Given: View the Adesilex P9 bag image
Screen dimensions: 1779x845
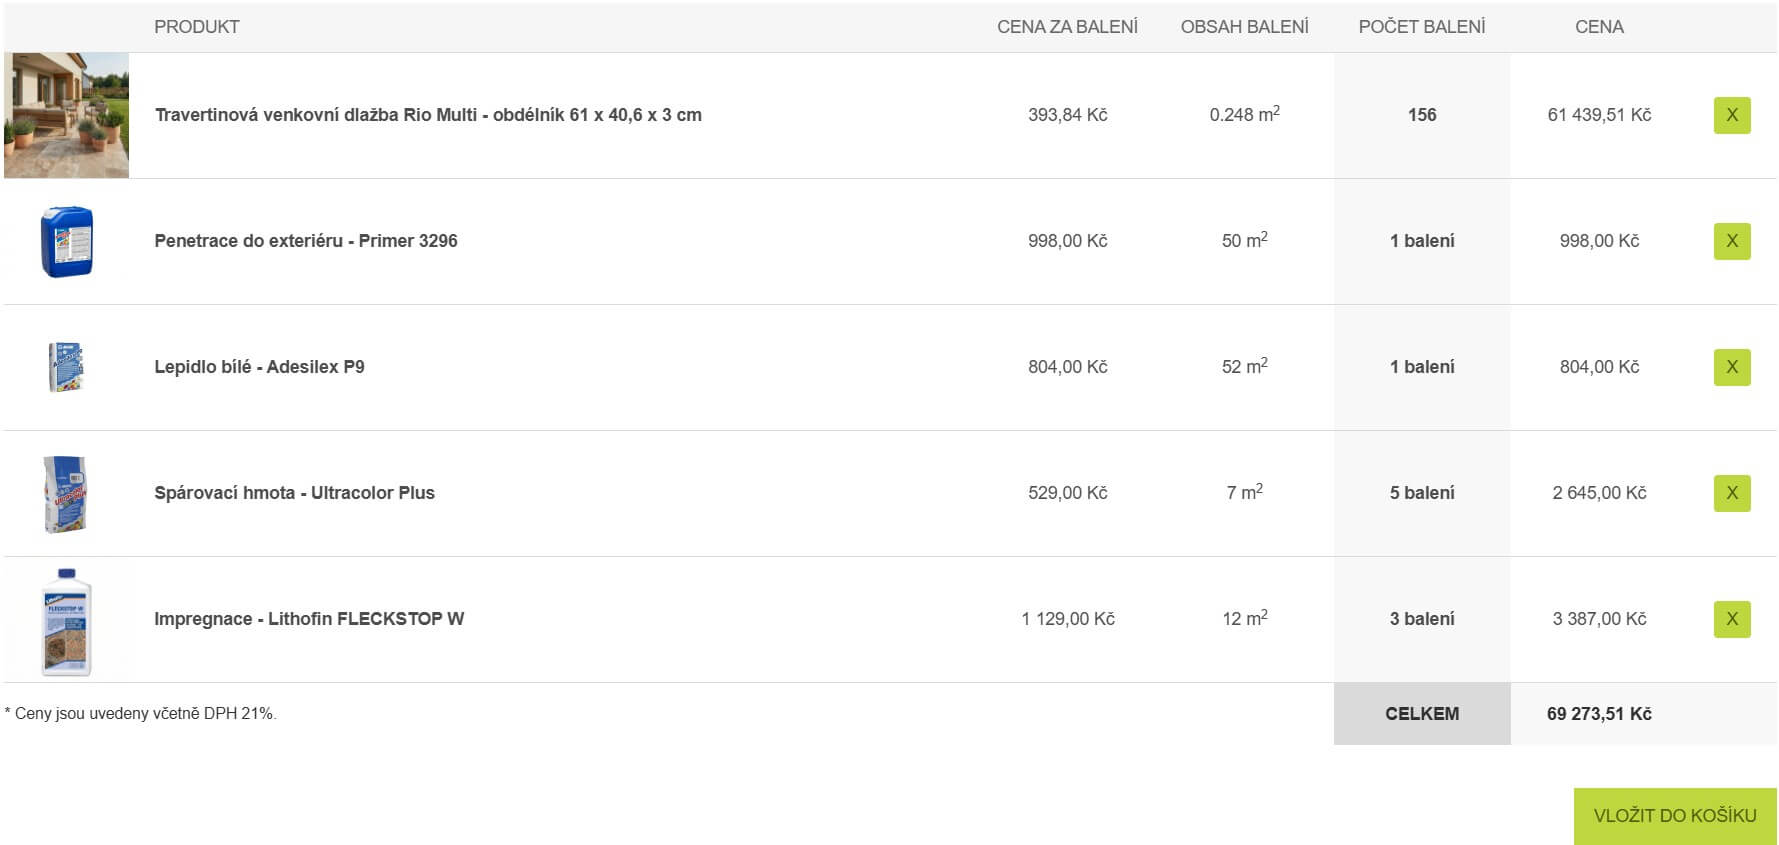Looking at the screenshot, I should point(66,367).
